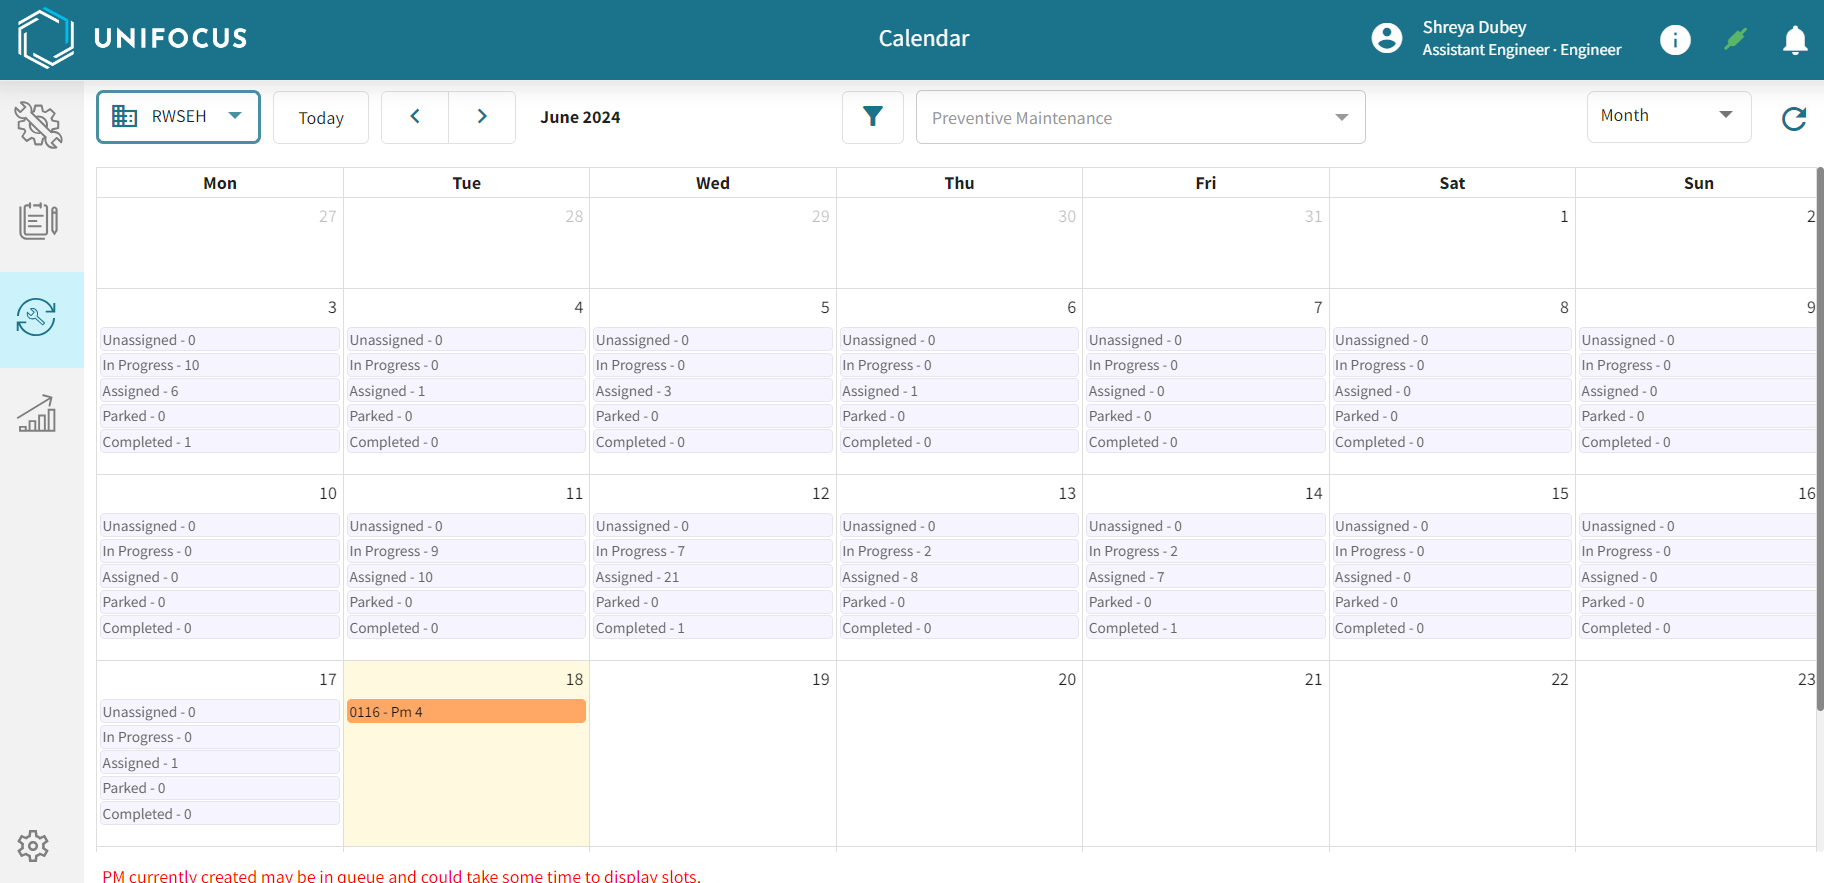Open the notifications bell

point(1795,40)
